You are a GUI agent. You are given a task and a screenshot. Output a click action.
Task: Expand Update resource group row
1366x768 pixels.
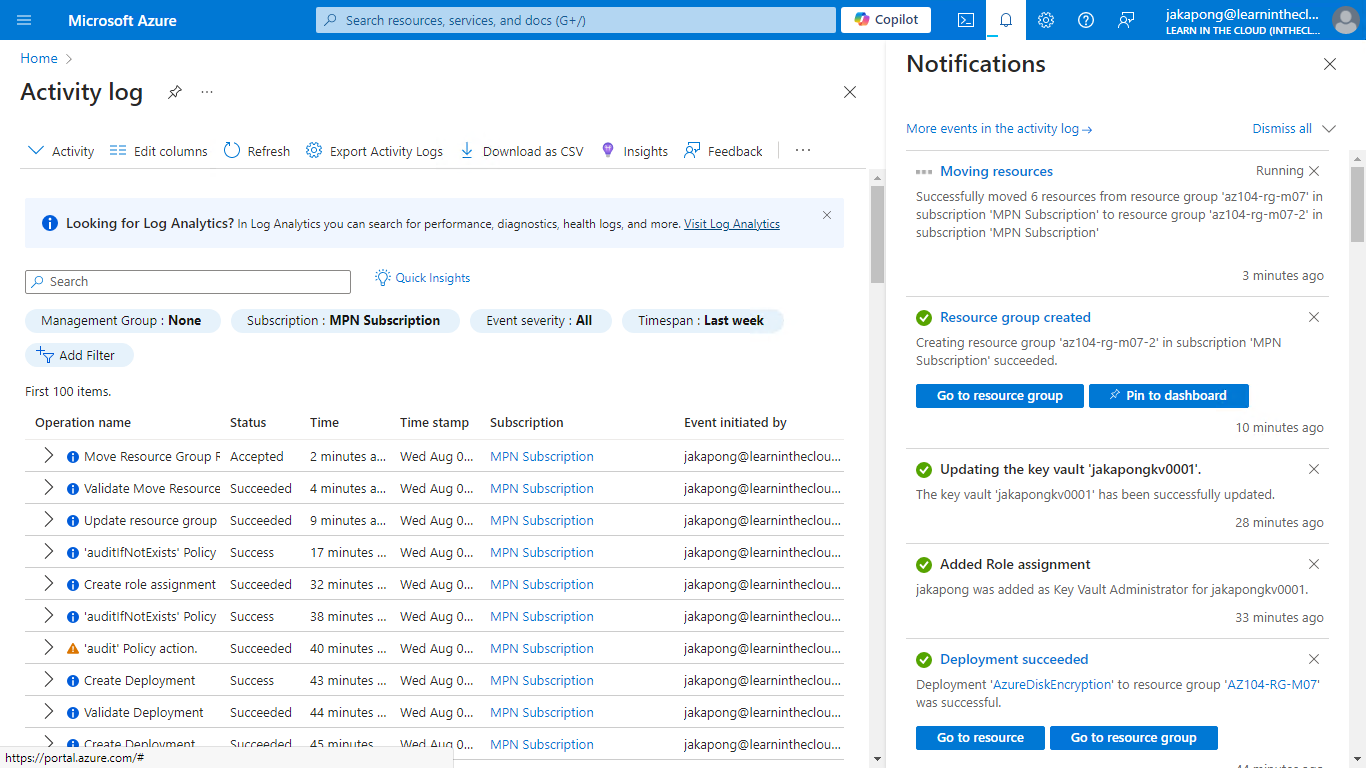coord(48,520)
